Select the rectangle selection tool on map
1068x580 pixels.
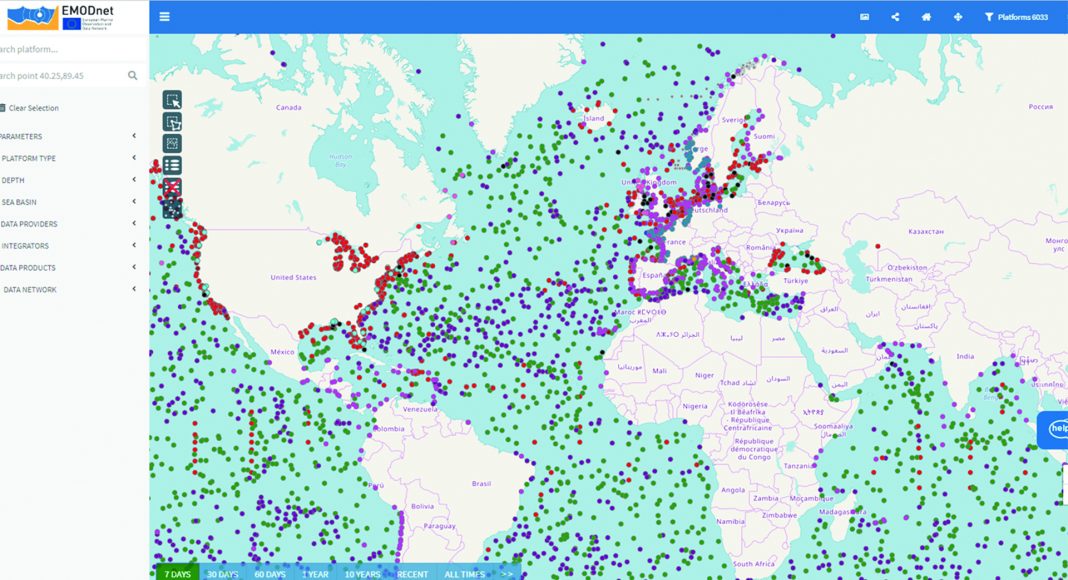172,100
